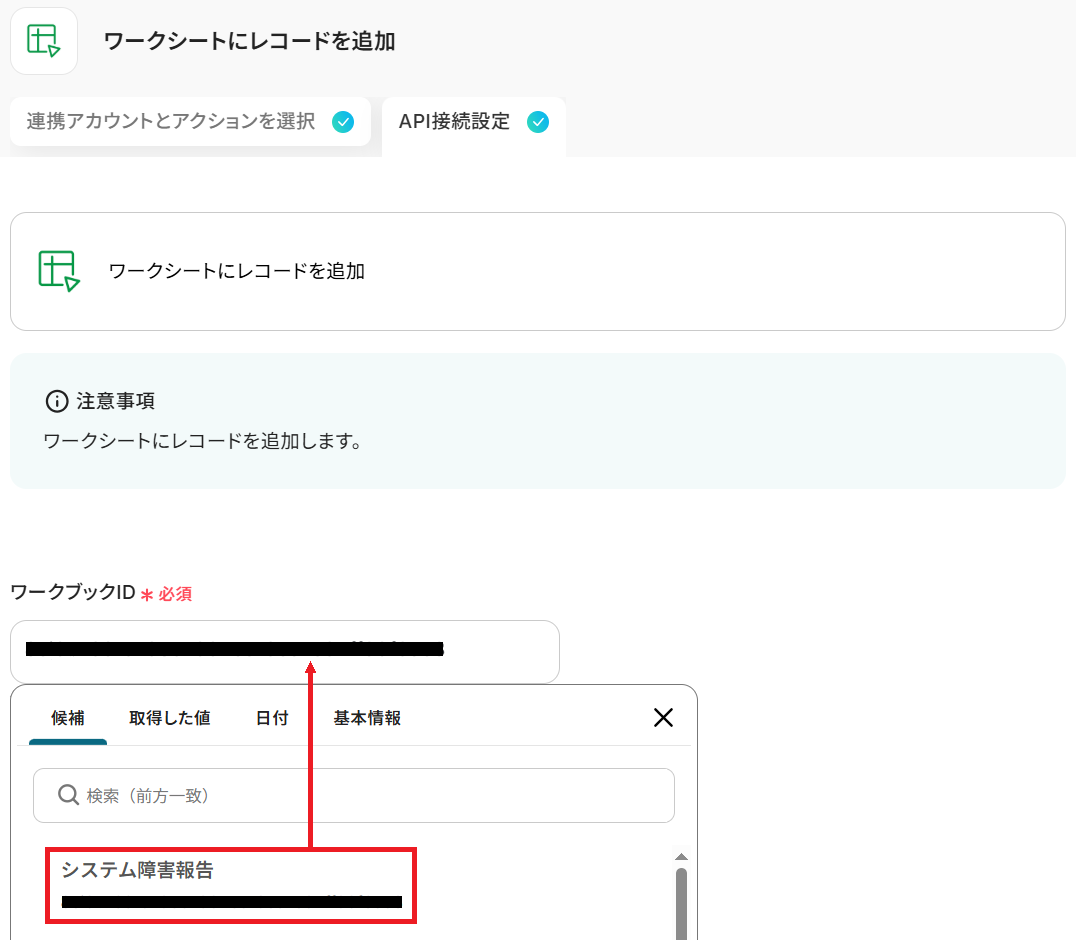
Task: Click the scrollbar up arrow in the candidate list
Action: [681, 857]
